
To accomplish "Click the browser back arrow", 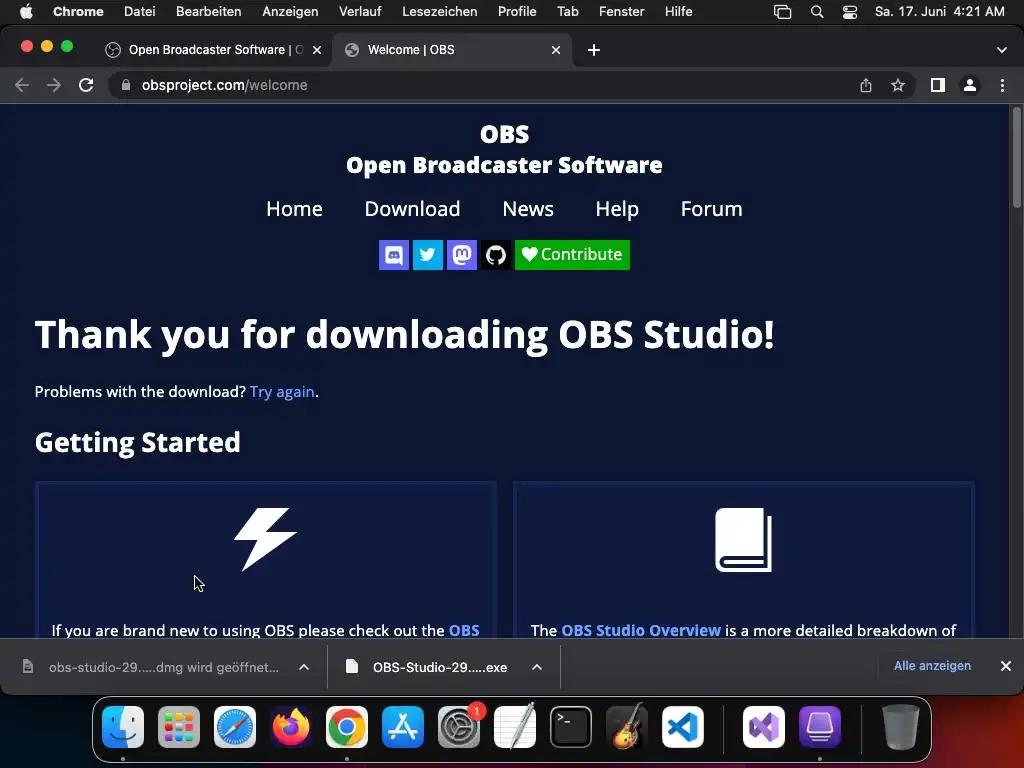I will click(22, 85).
